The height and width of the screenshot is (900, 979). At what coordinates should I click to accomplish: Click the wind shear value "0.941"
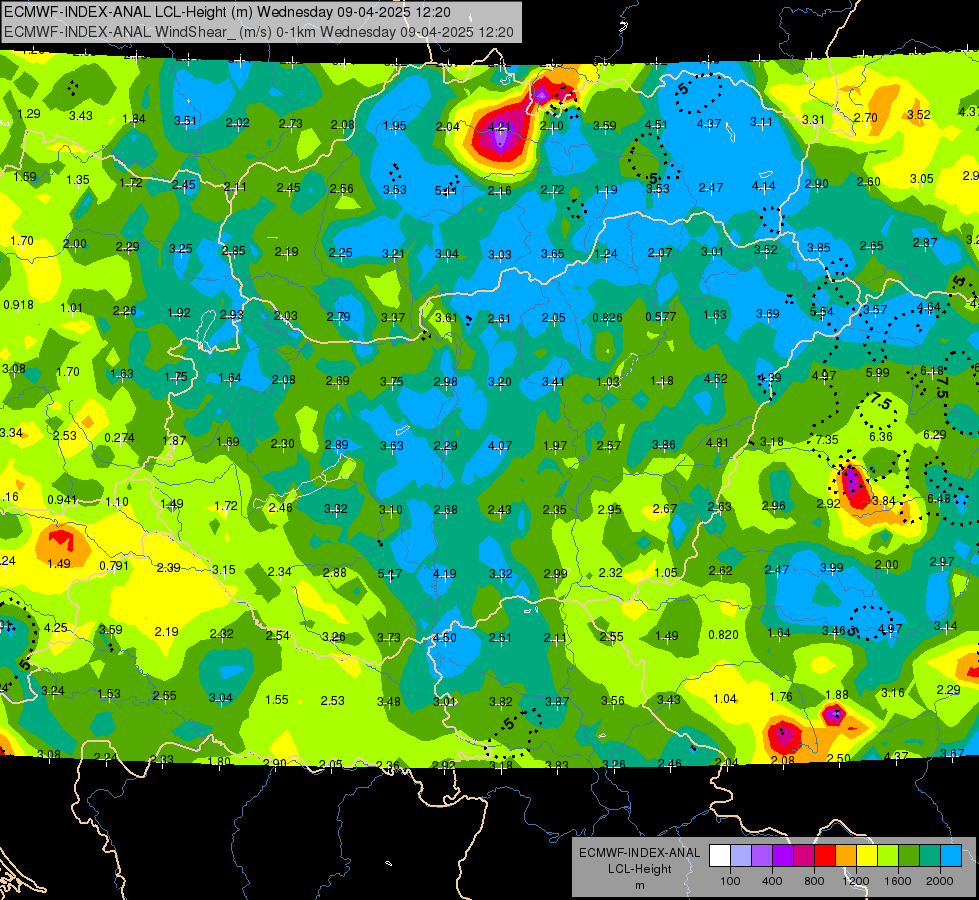click(62, 500)
